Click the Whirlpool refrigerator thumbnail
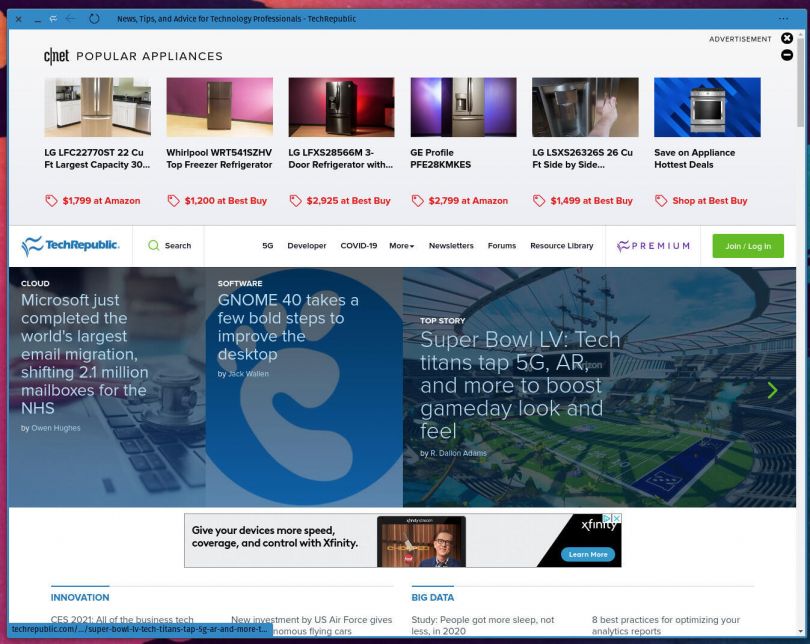810x644 pixels. pos(219,107)
